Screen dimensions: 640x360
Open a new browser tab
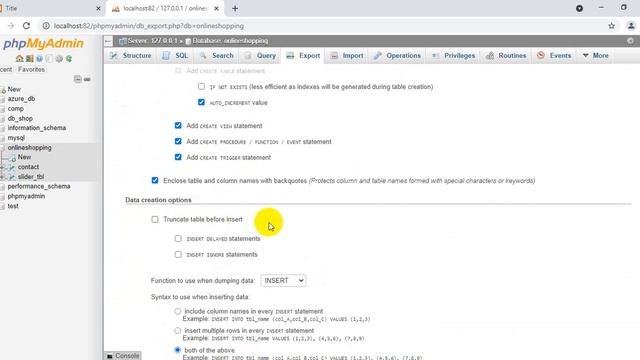235,8
